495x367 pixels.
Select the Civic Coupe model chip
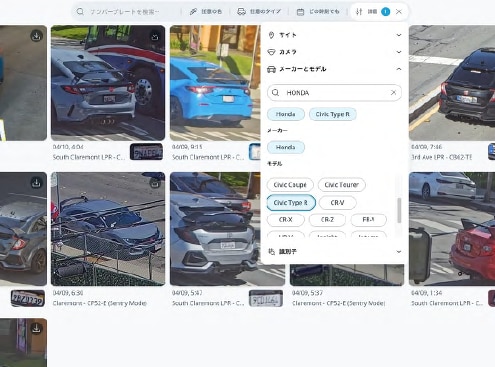pyautogui.click(x=290, y=185)
